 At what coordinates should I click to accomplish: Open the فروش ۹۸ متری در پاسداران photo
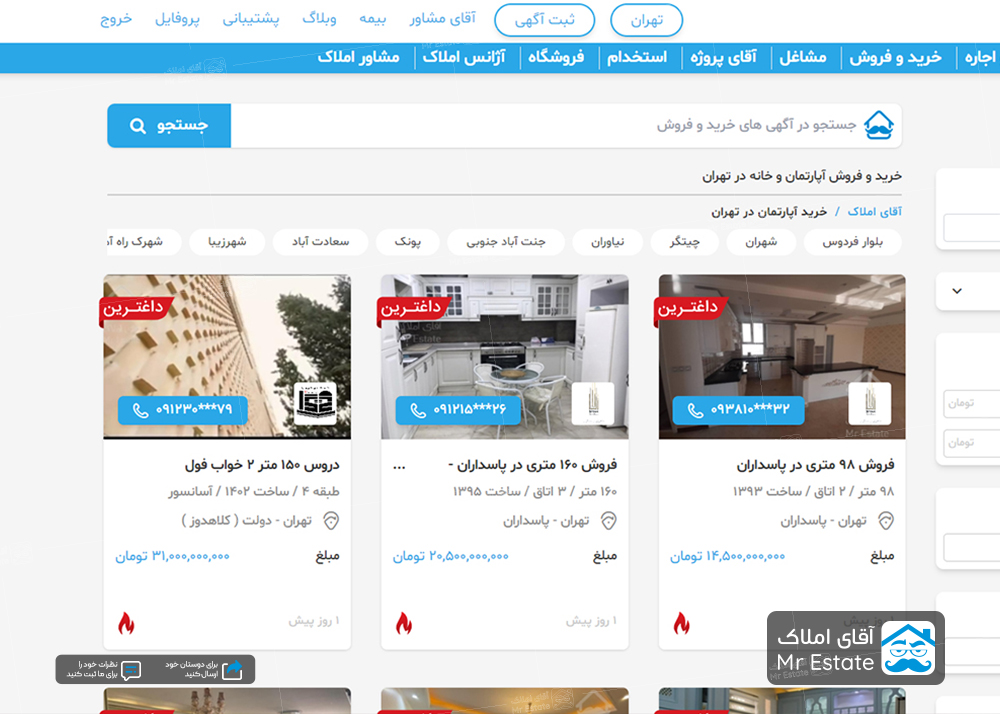tap(782, 357)
